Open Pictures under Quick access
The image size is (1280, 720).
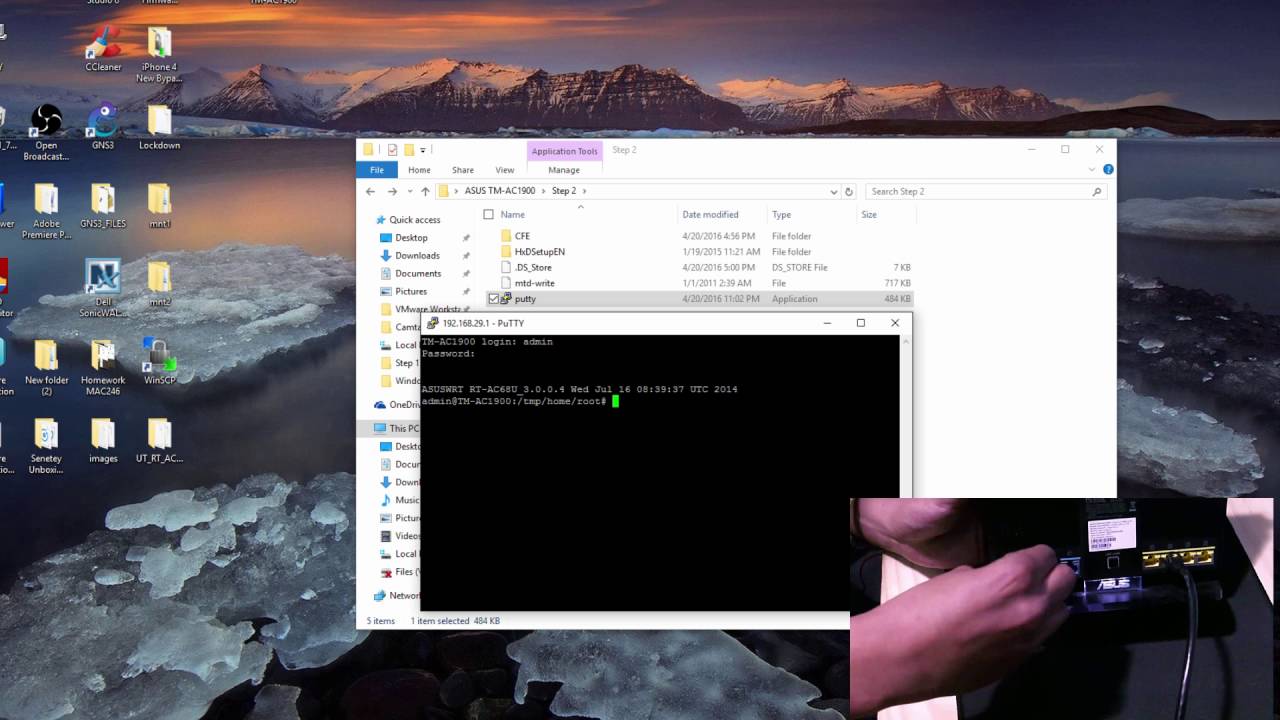click(411, 292)
